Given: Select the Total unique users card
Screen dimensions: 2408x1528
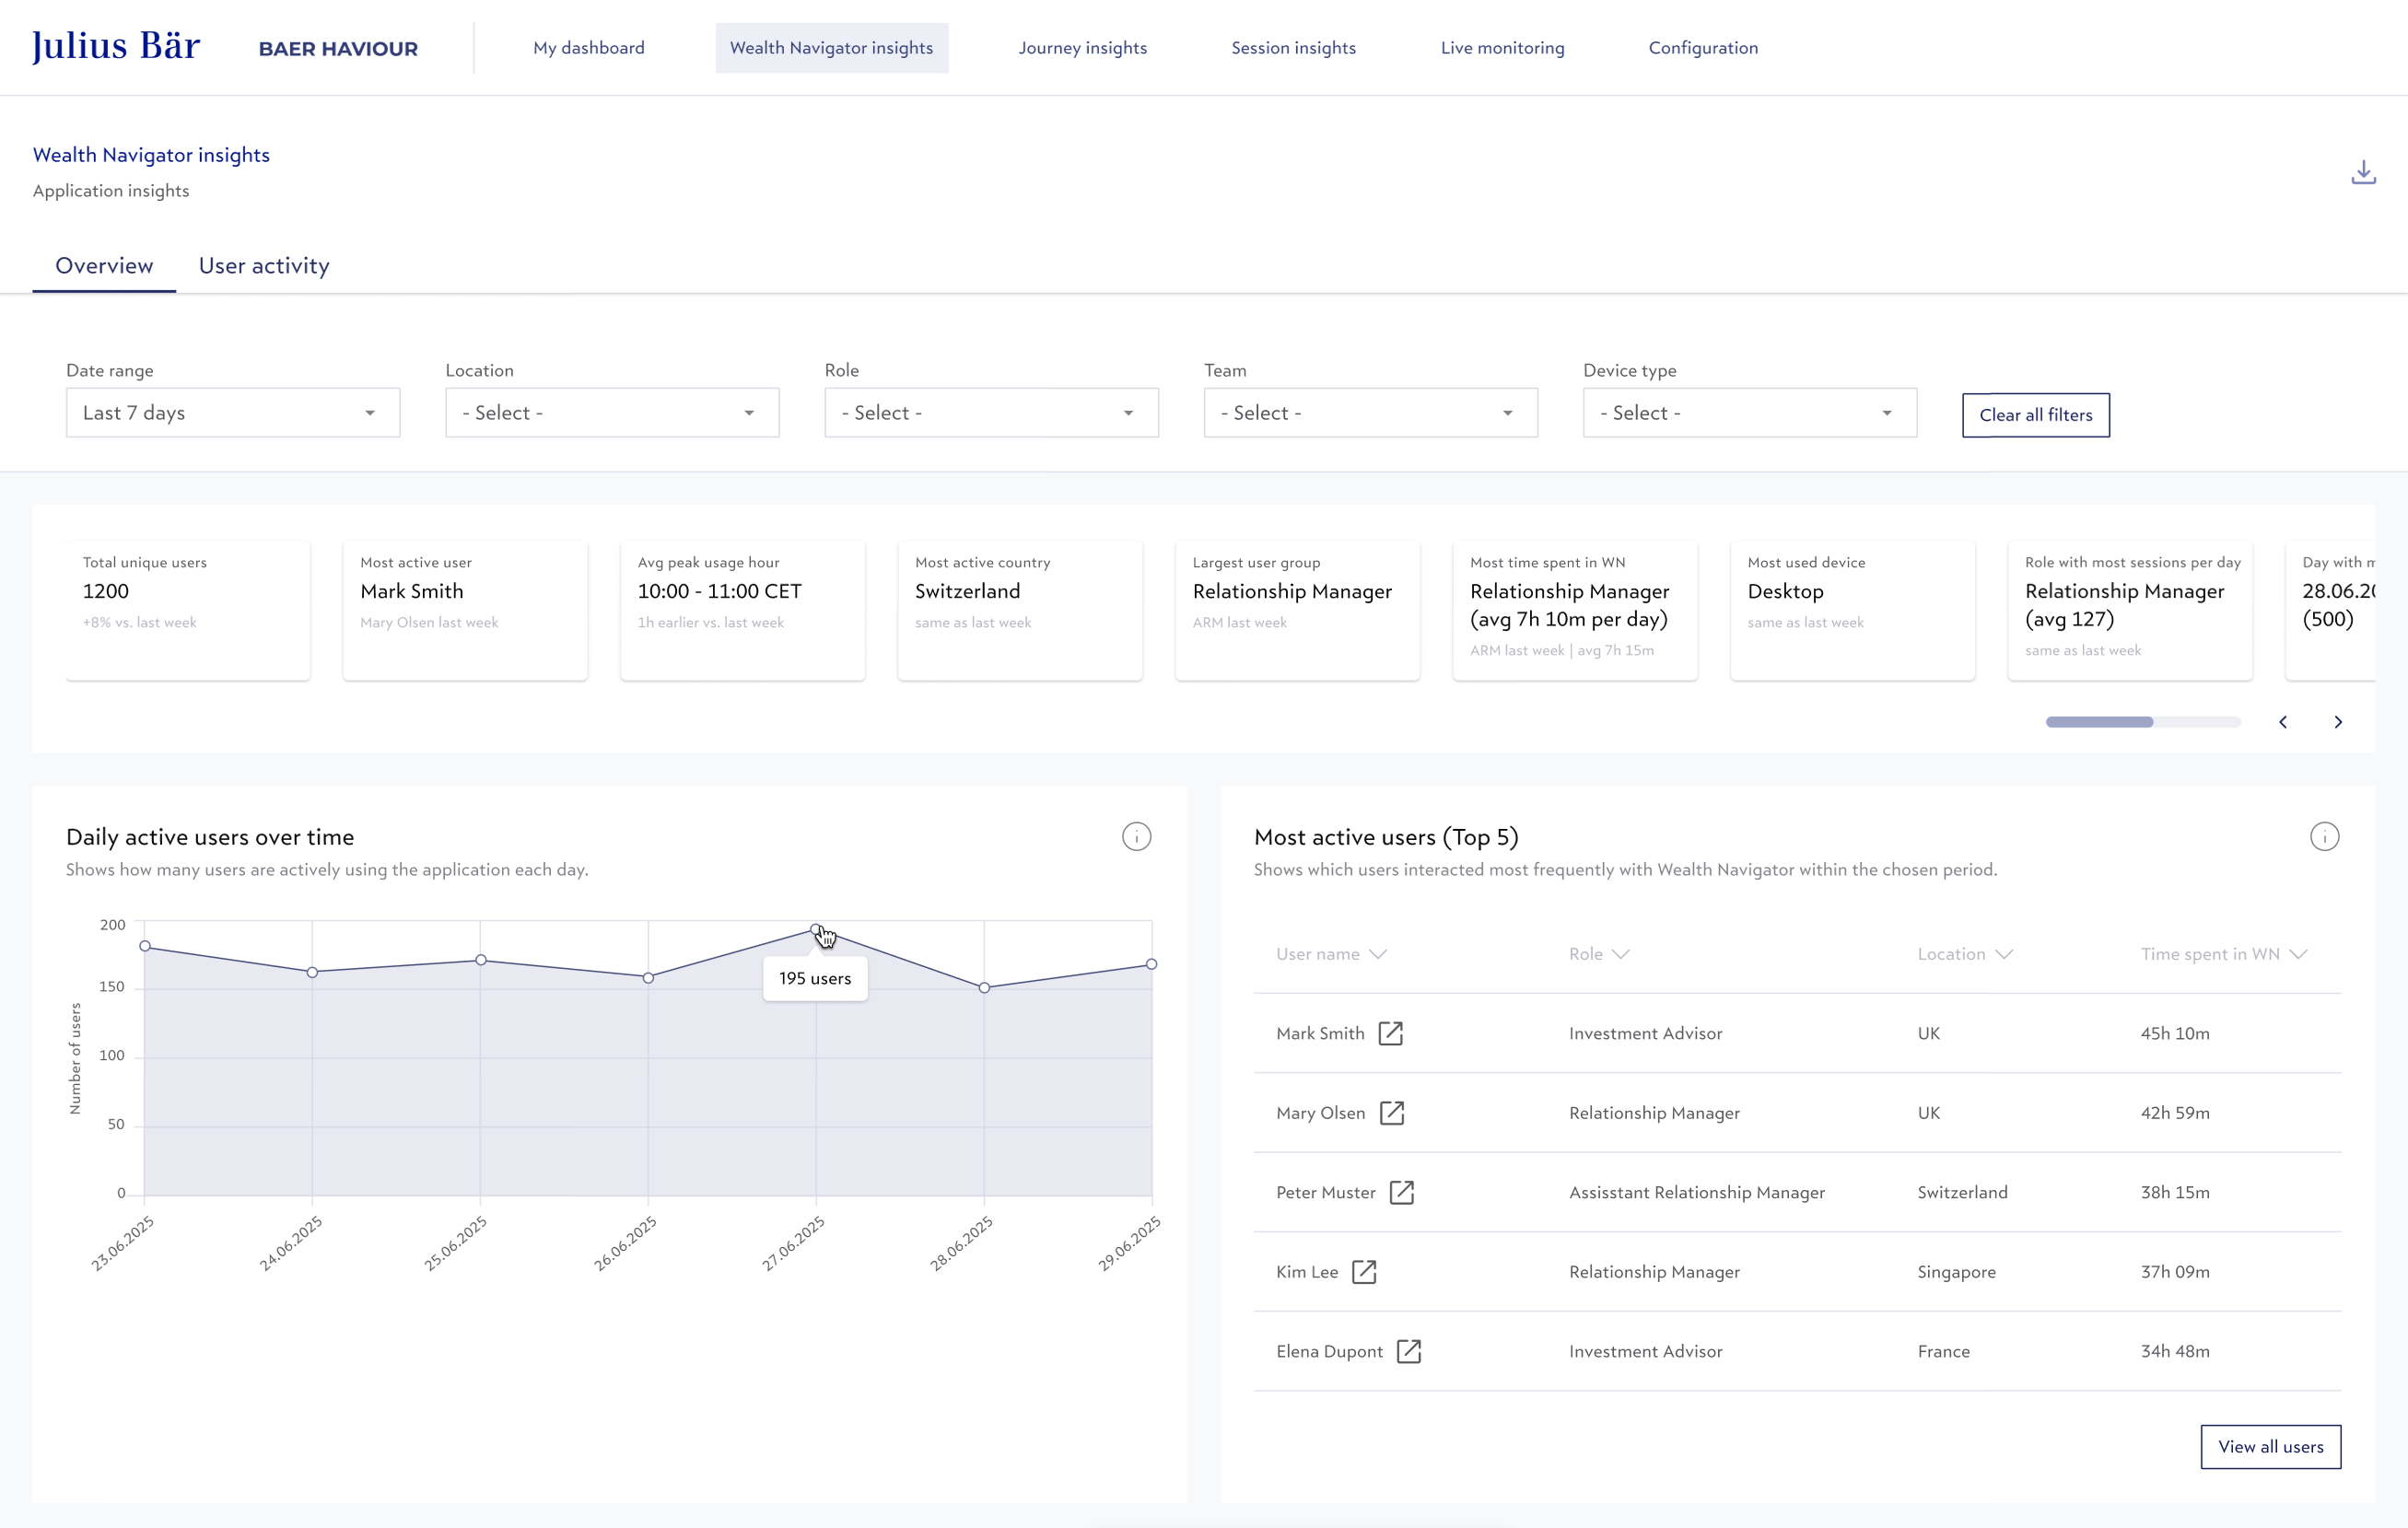Looking at the screenshot, I should [188, 610].
